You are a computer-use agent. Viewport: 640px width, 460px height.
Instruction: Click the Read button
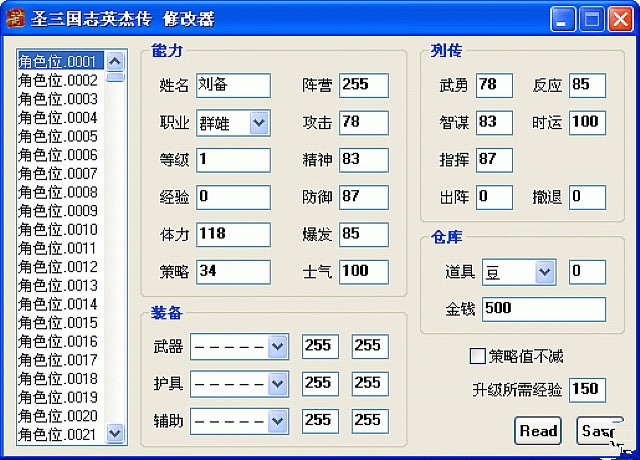tap(538, 431)
